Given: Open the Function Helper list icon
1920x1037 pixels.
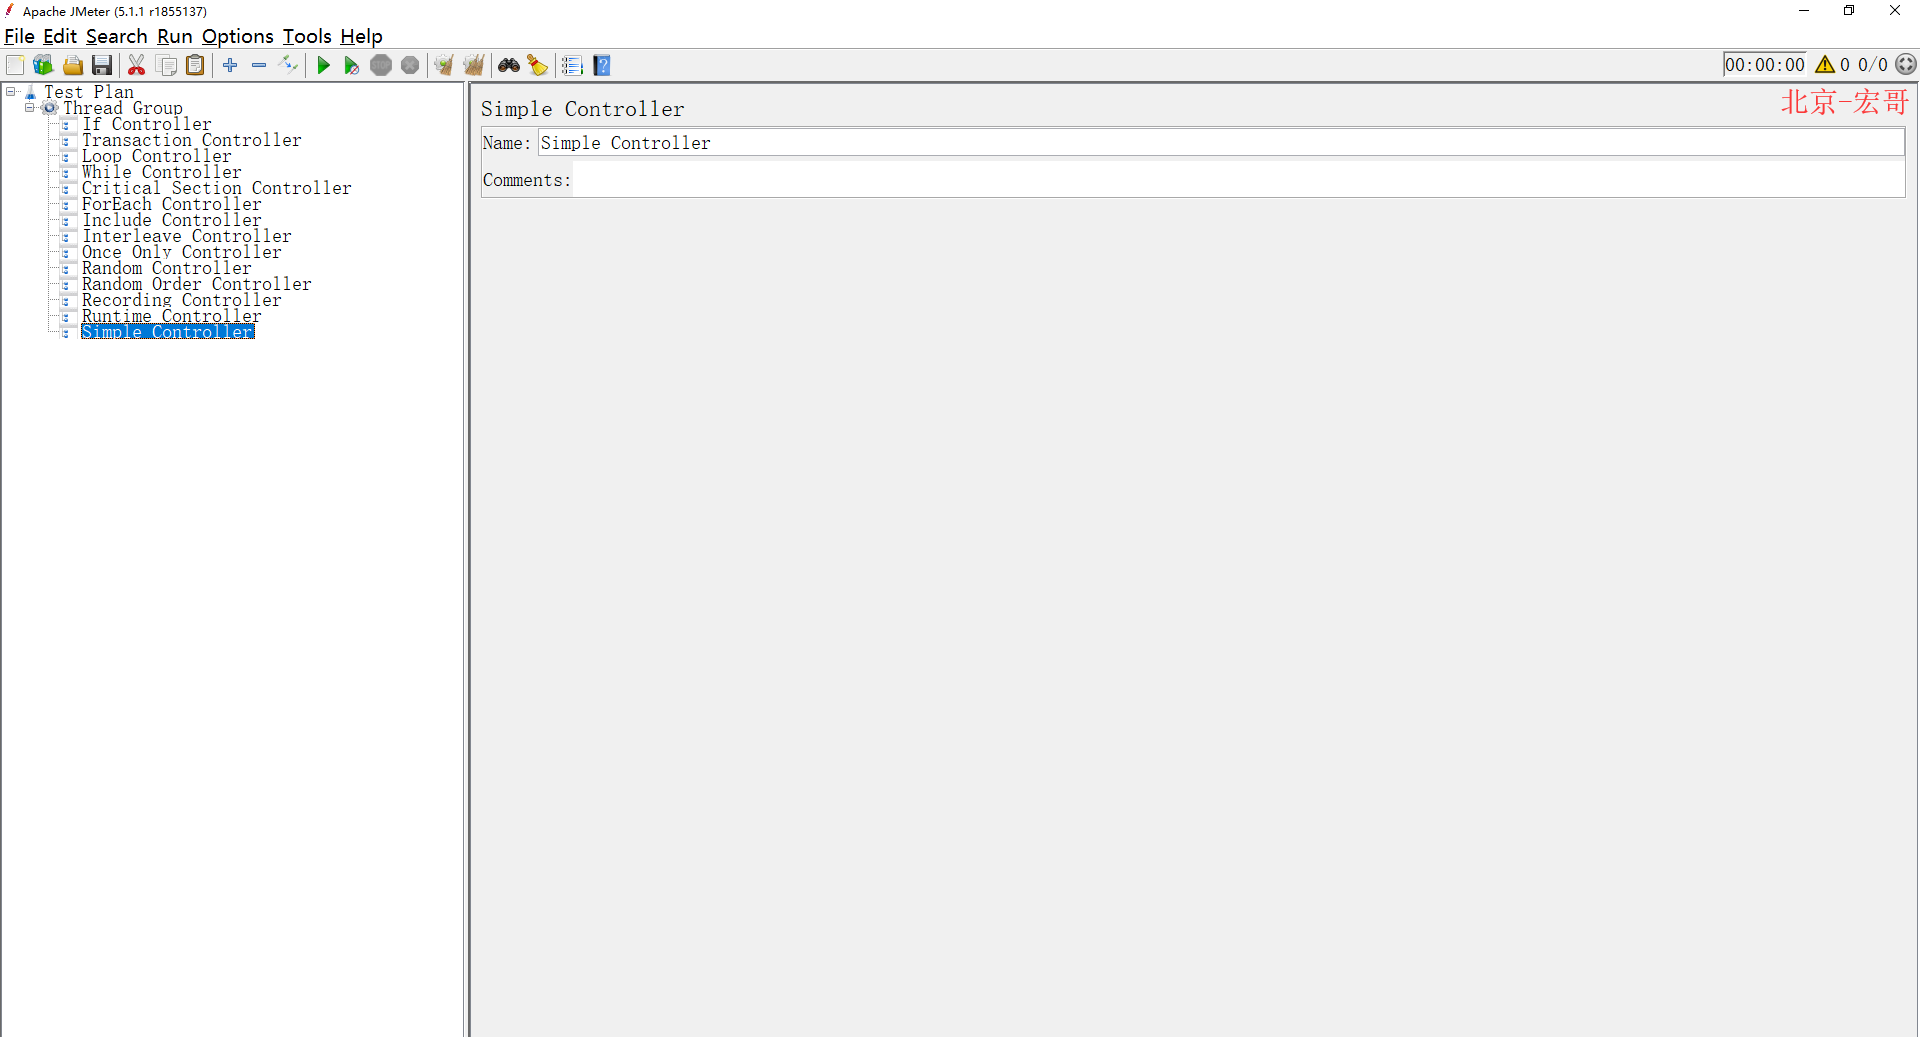Looking at the screenshot, I should (572, 65).
